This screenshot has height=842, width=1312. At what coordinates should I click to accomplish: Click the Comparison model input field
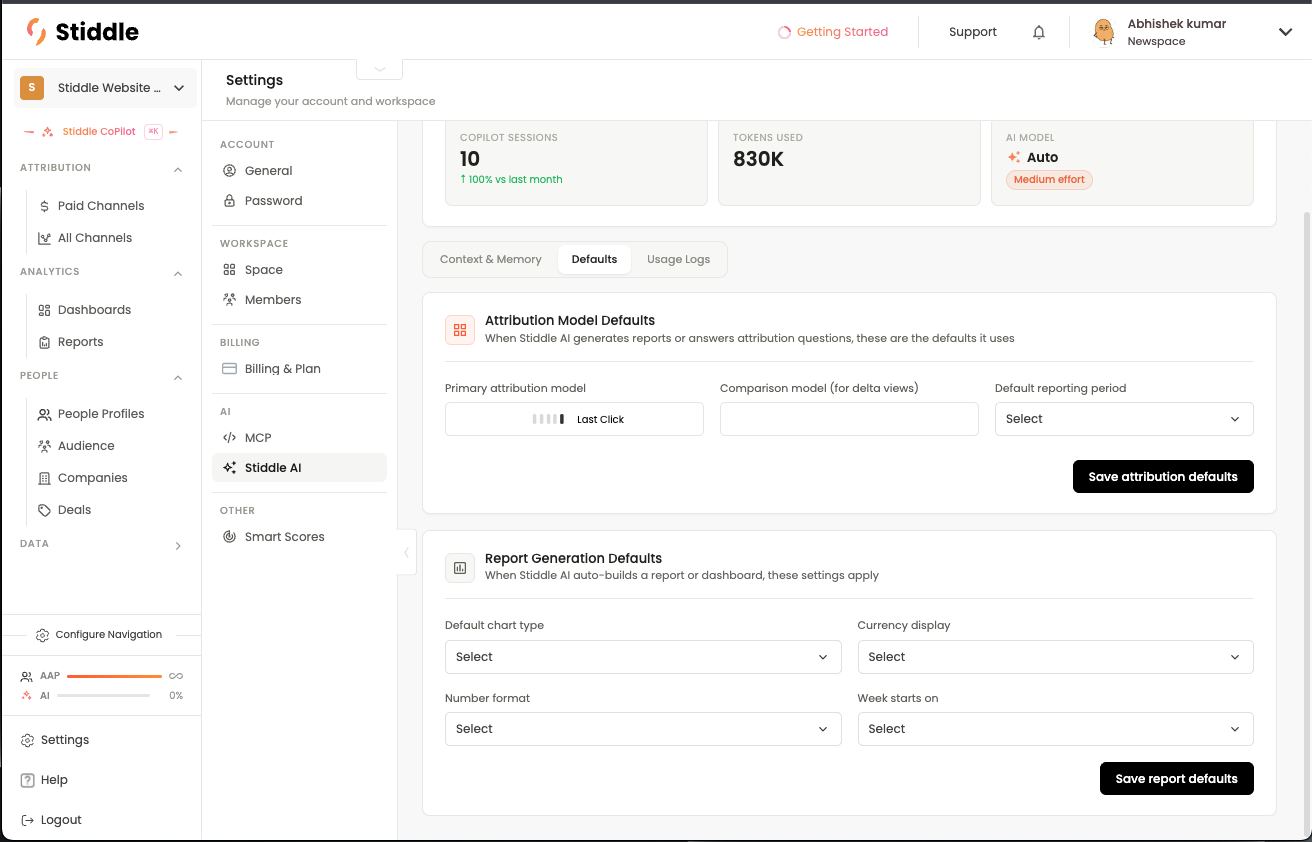[849, 419]
